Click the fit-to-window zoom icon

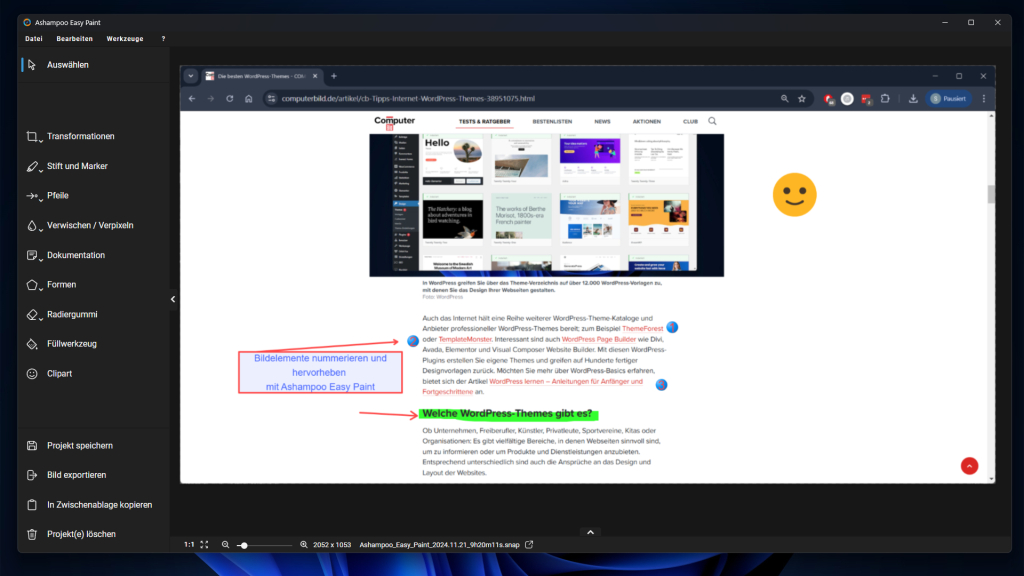[204, 545]
